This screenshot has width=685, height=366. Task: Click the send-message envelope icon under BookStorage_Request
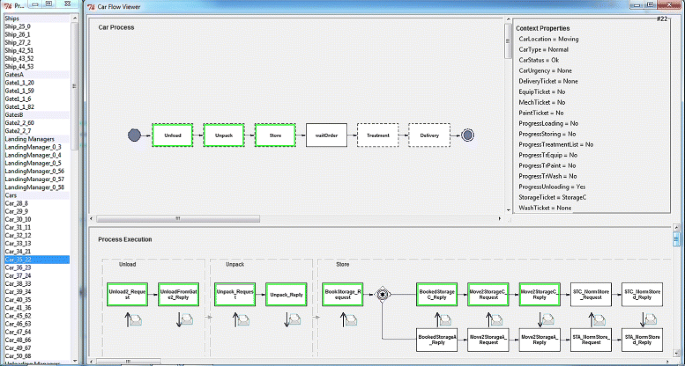[x=351, y=320]
